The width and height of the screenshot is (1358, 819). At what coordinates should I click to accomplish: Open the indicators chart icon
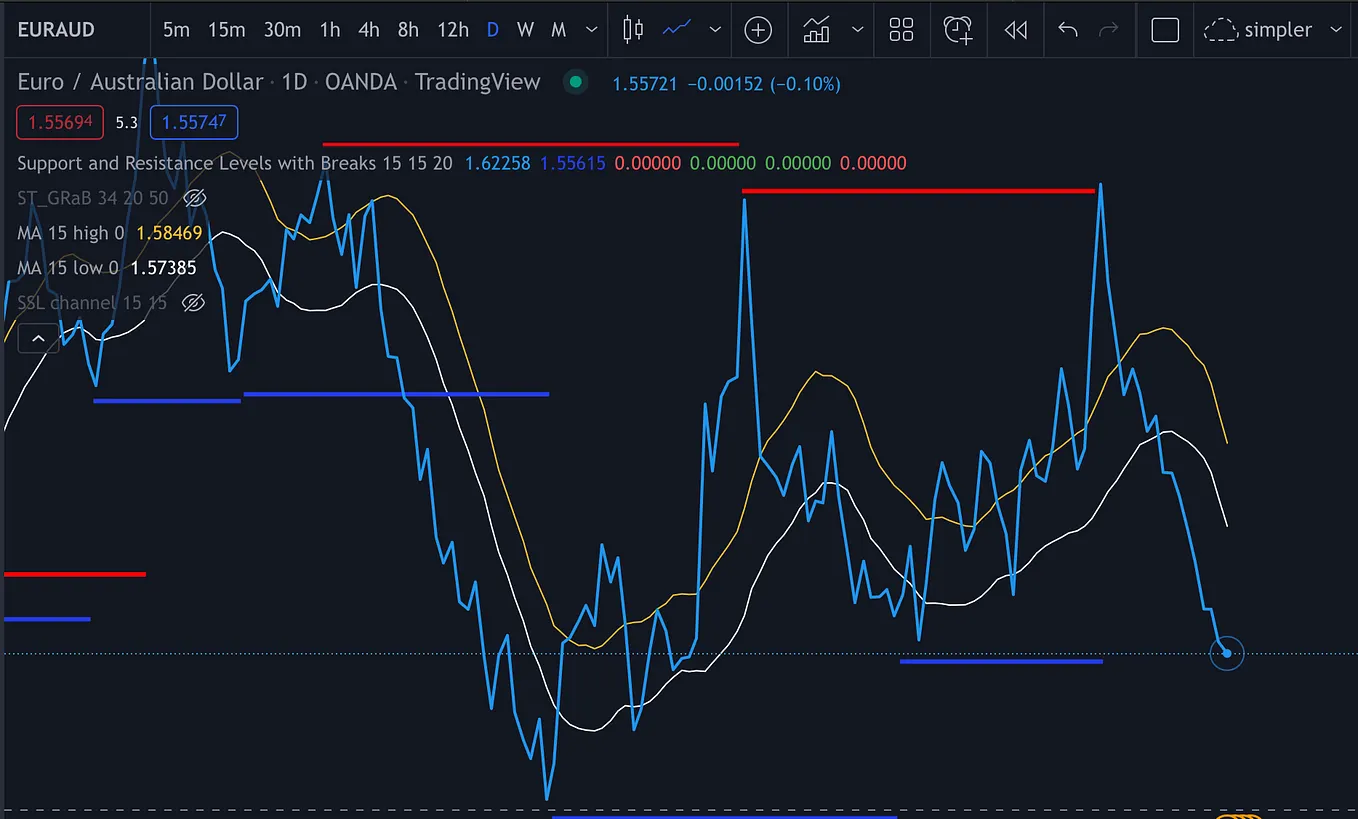(817, 30)
